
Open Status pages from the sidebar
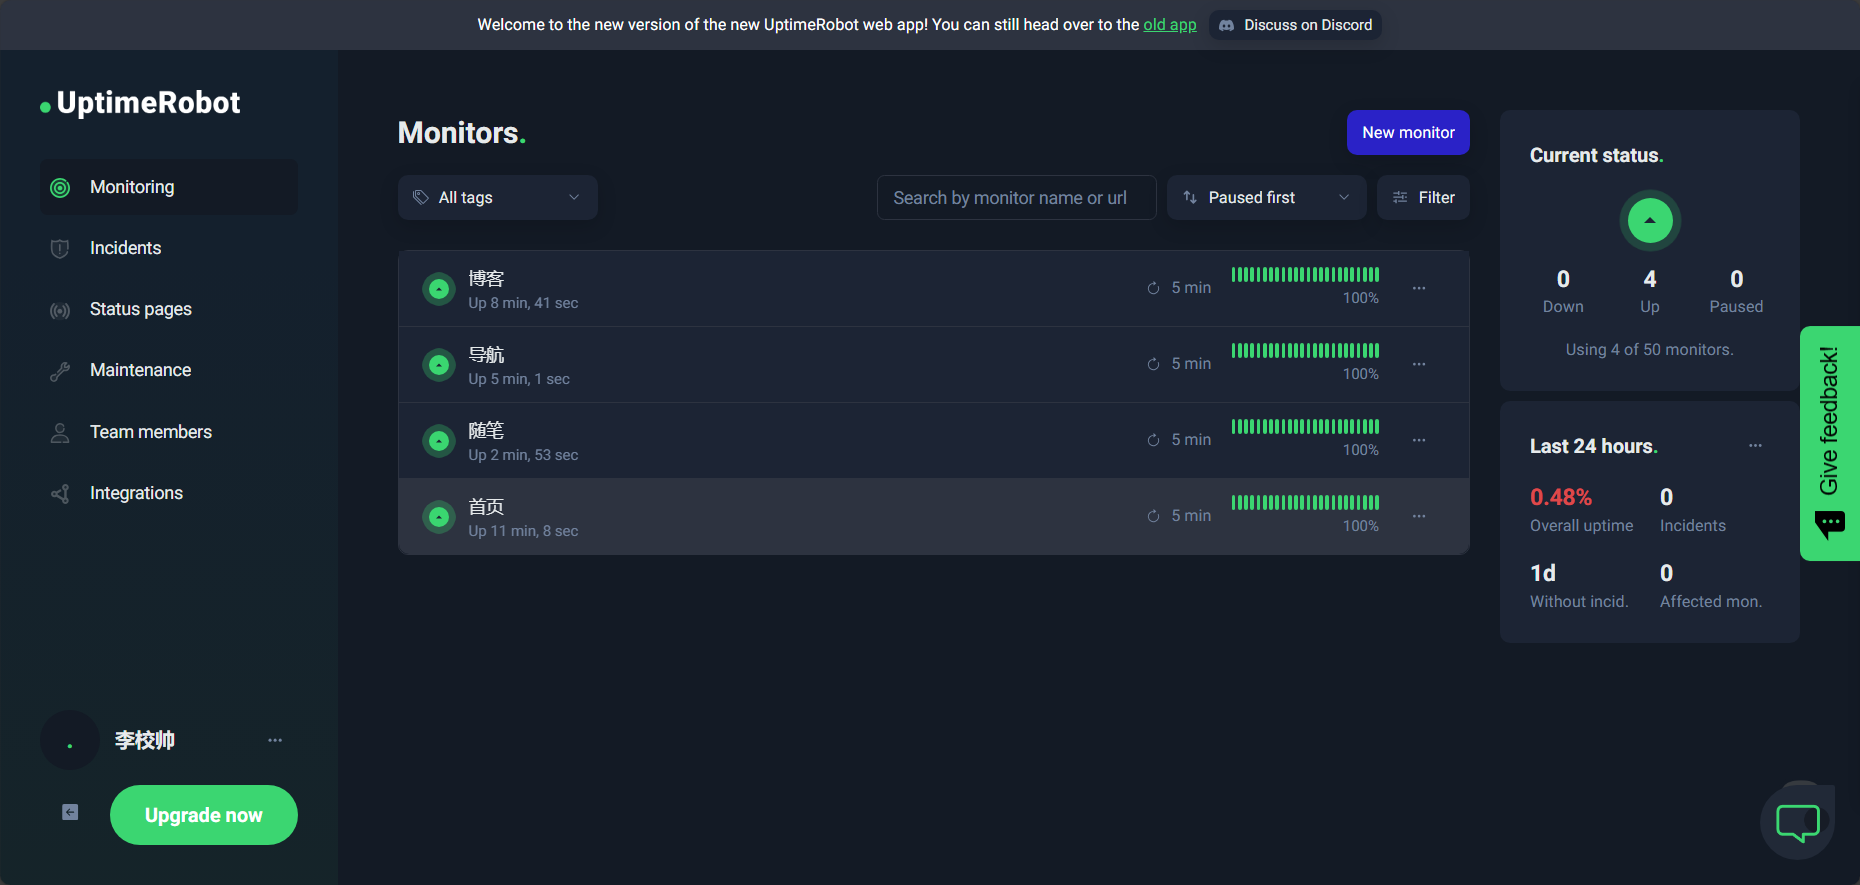point(140,309)
